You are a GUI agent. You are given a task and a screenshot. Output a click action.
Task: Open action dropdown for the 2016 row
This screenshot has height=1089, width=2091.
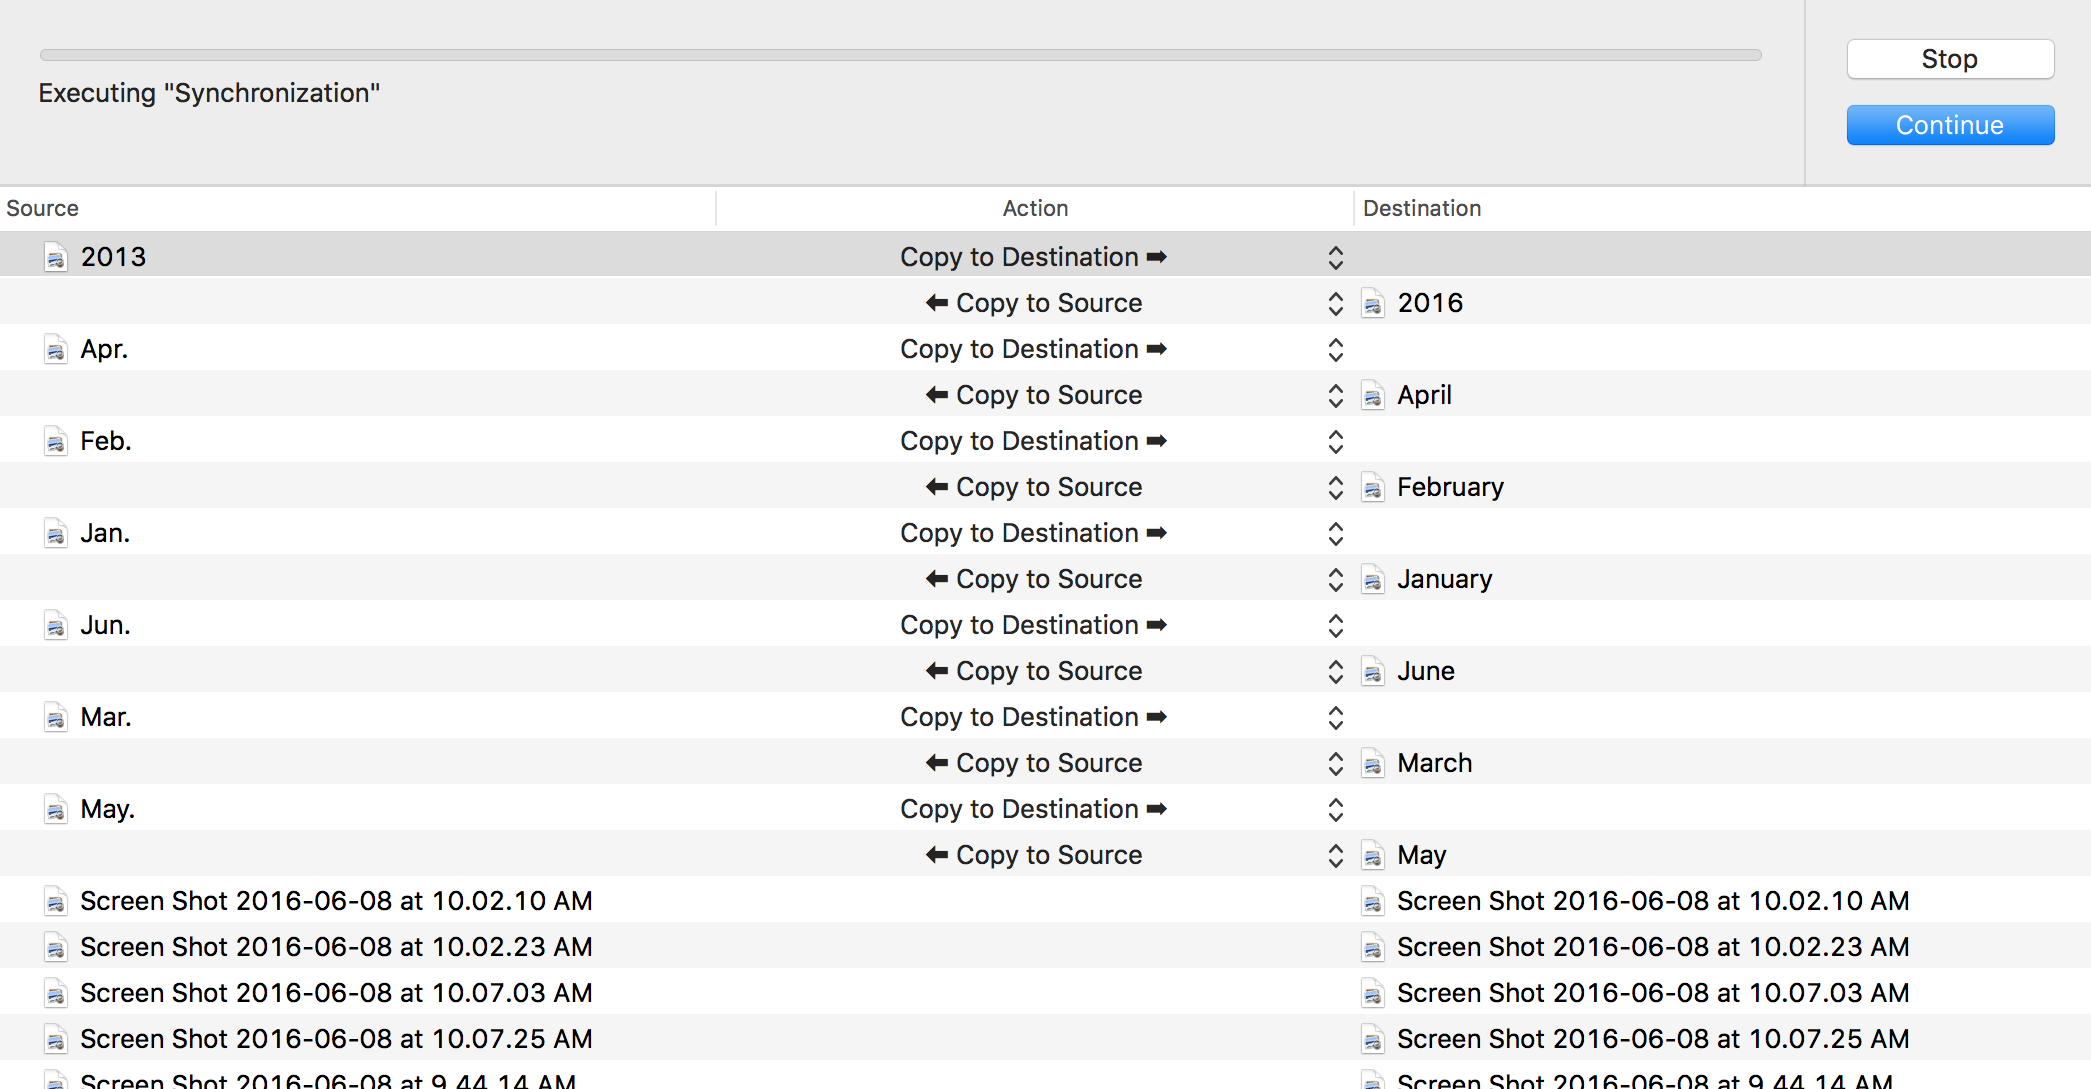click(1335, 303)
